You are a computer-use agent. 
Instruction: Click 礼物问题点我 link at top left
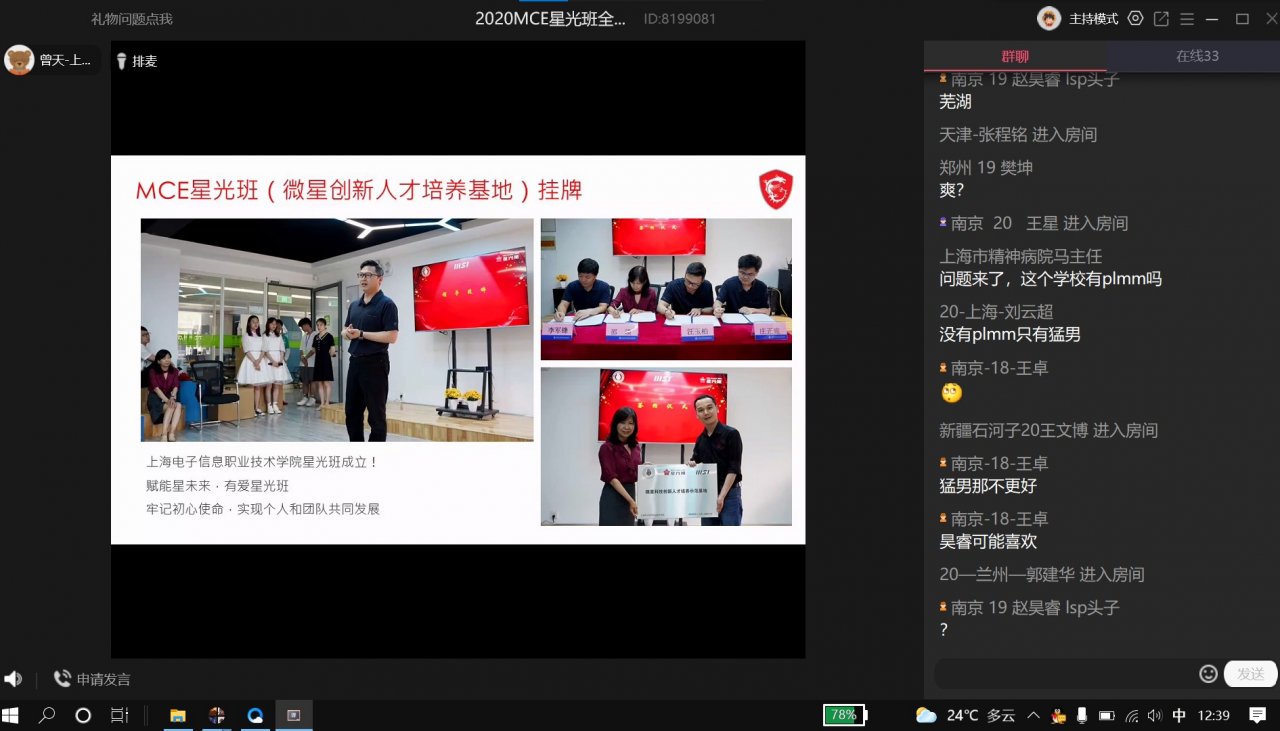click(132, 19)
